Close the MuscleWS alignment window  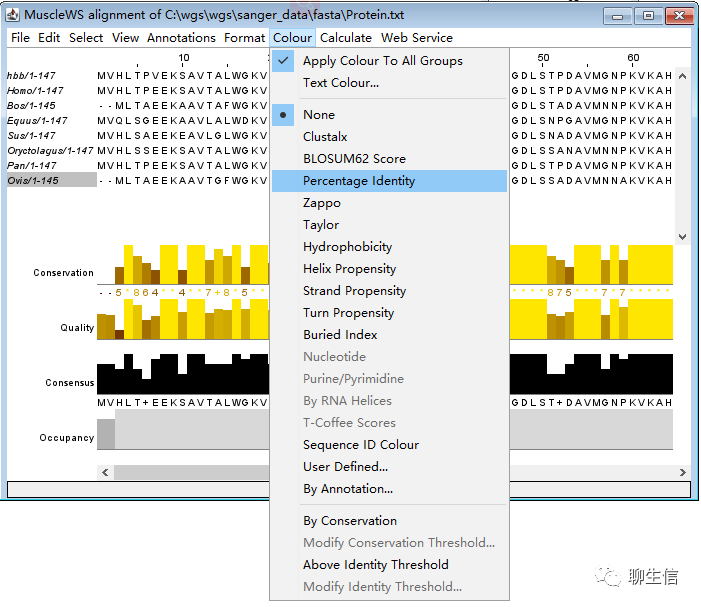679,16
